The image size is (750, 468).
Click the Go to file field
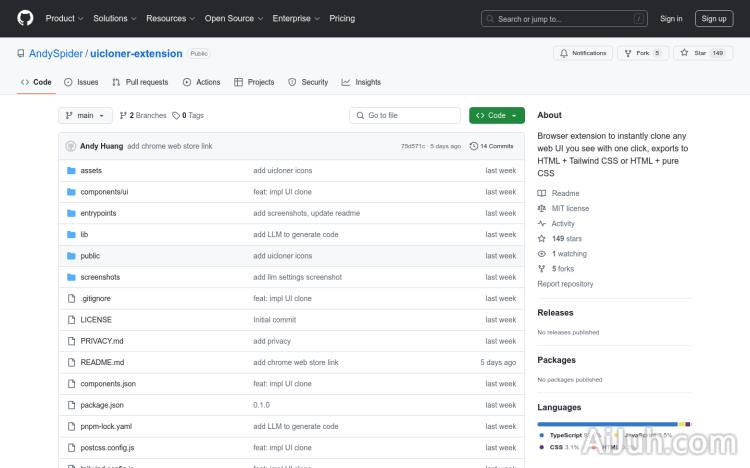click(405, 115)
